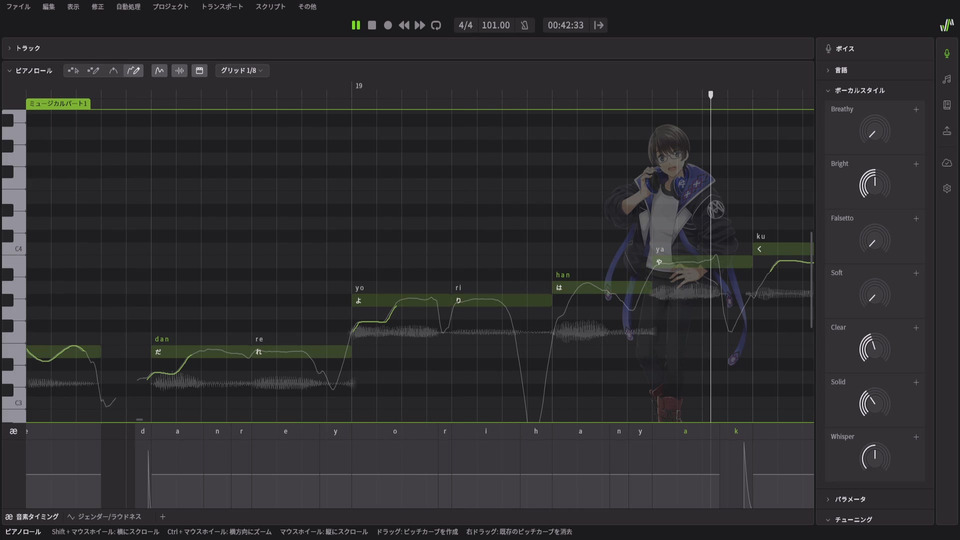Open the render export icon in sidebar
This screenshot has height=540, width=960.
947,130
